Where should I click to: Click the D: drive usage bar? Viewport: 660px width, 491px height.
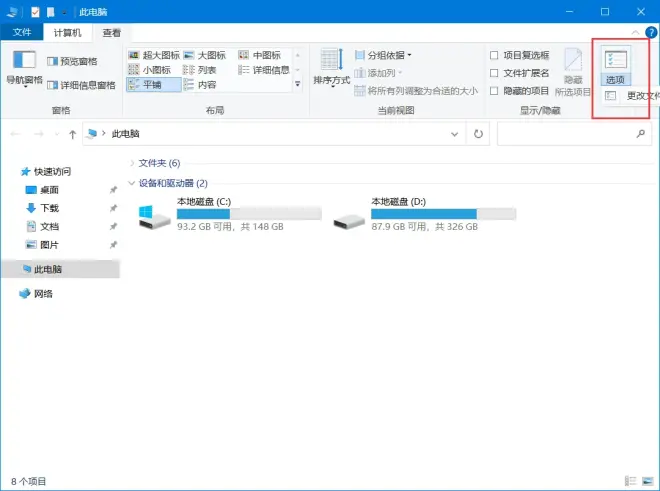click(444, 214)
